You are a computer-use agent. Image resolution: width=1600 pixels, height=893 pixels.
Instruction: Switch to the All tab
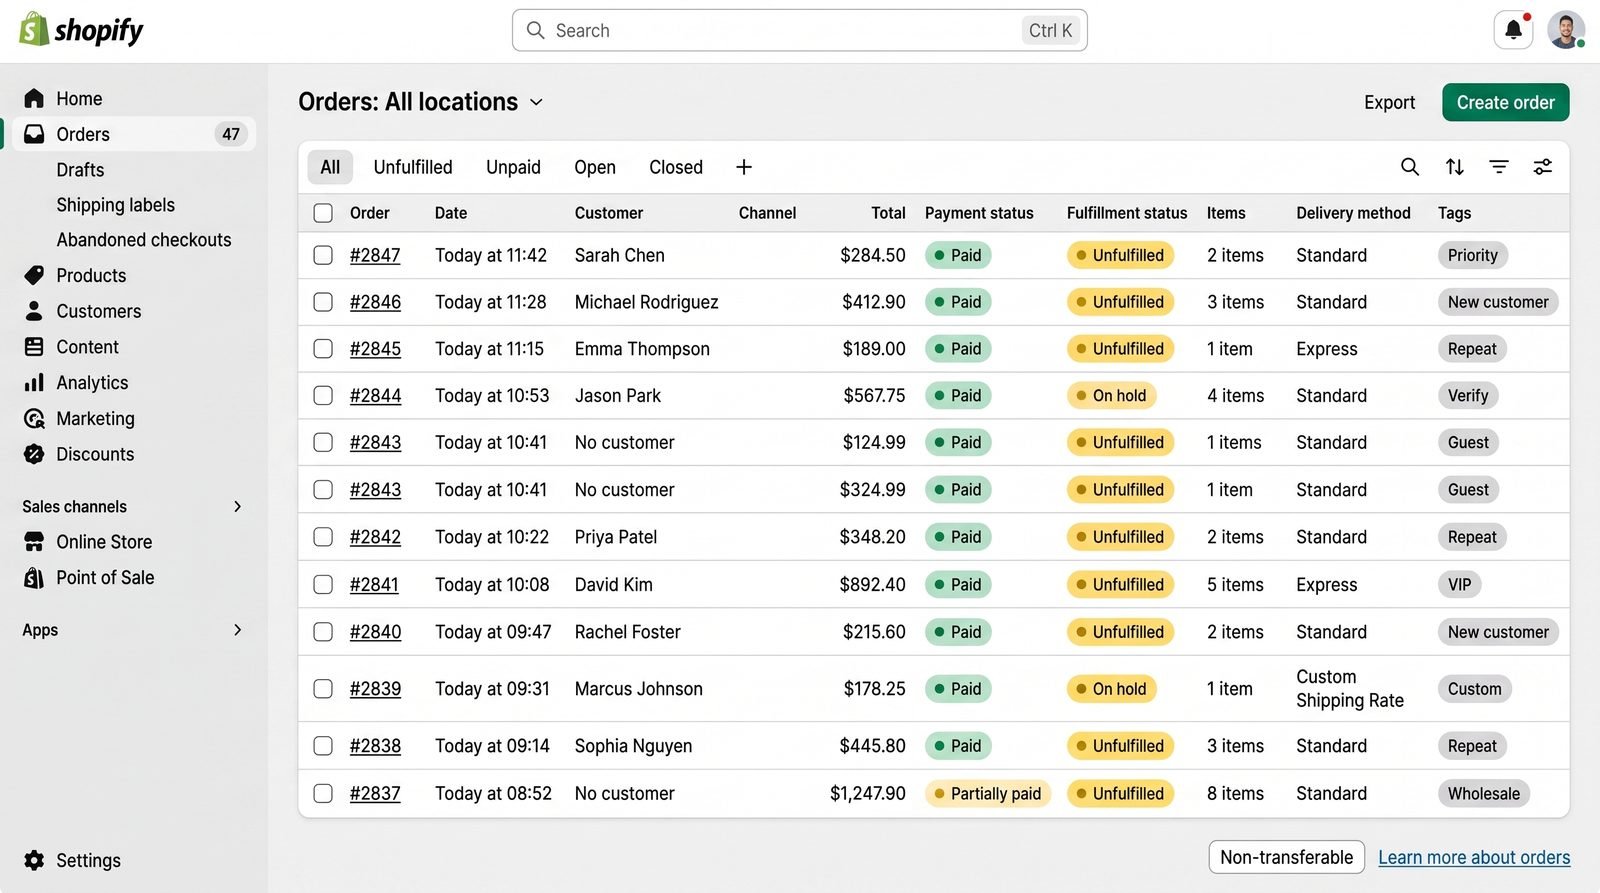tap(330, 167)
